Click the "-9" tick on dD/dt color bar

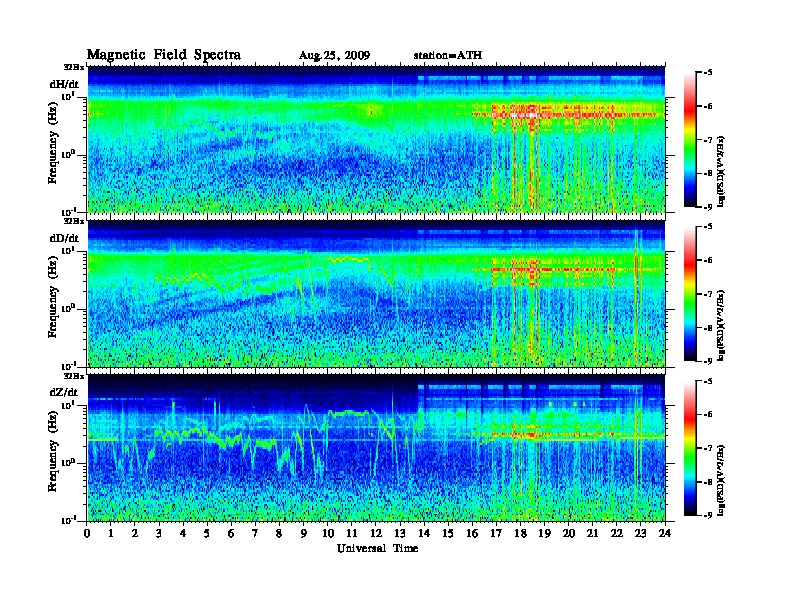click(708, 361)
